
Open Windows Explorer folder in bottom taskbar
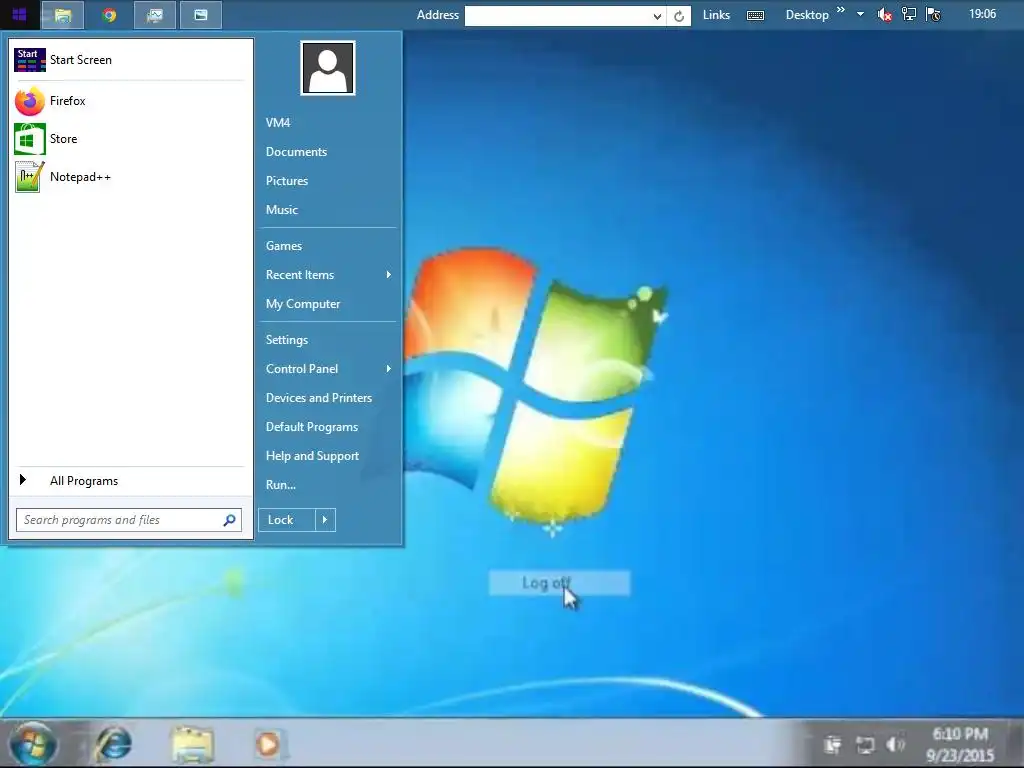click(192, 744)
